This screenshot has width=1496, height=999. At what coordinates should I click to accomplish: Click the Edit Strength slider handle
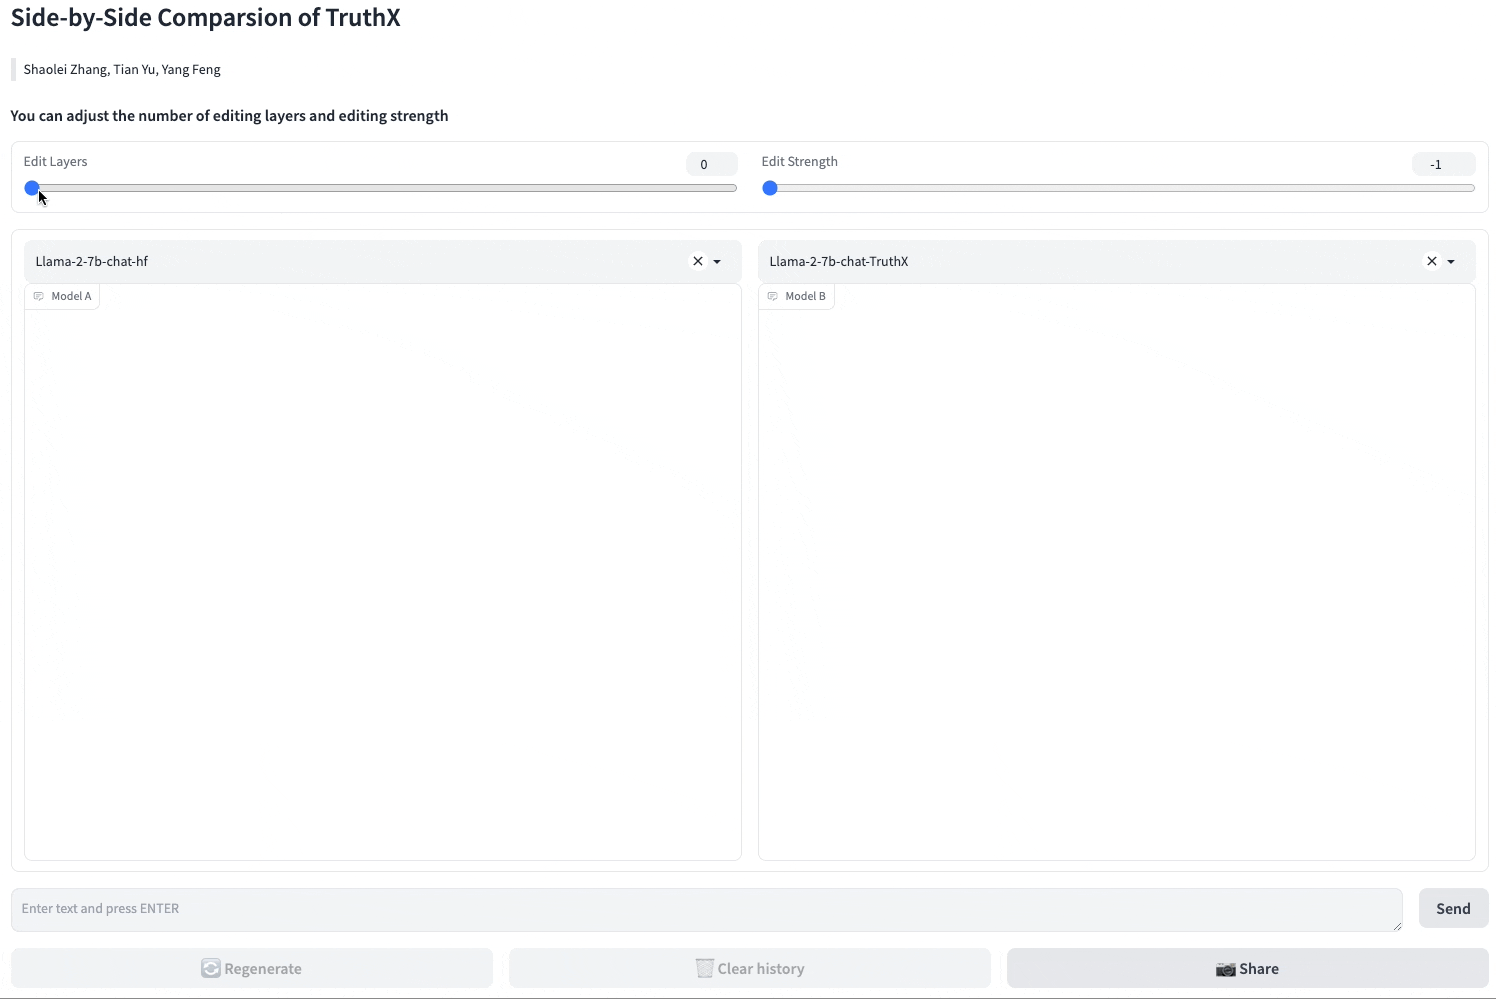[770, 188]
